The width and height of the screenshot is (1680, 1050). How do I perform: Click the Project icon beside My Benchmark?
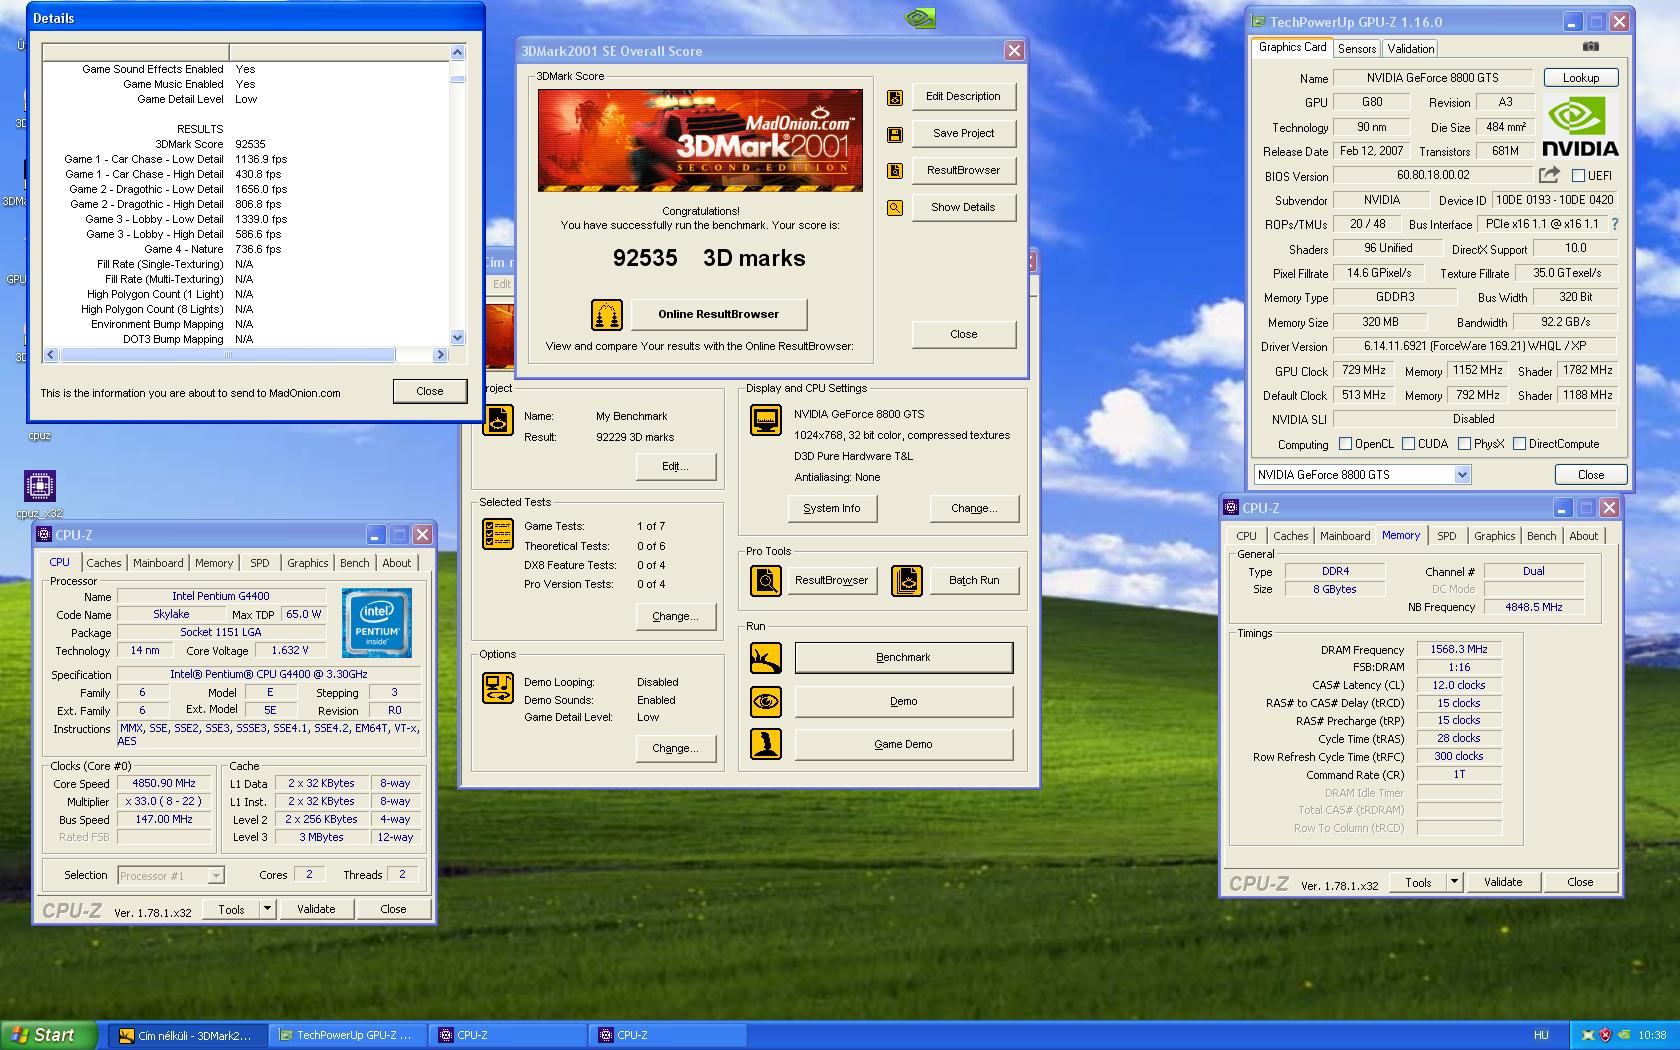tap(498, 420)
